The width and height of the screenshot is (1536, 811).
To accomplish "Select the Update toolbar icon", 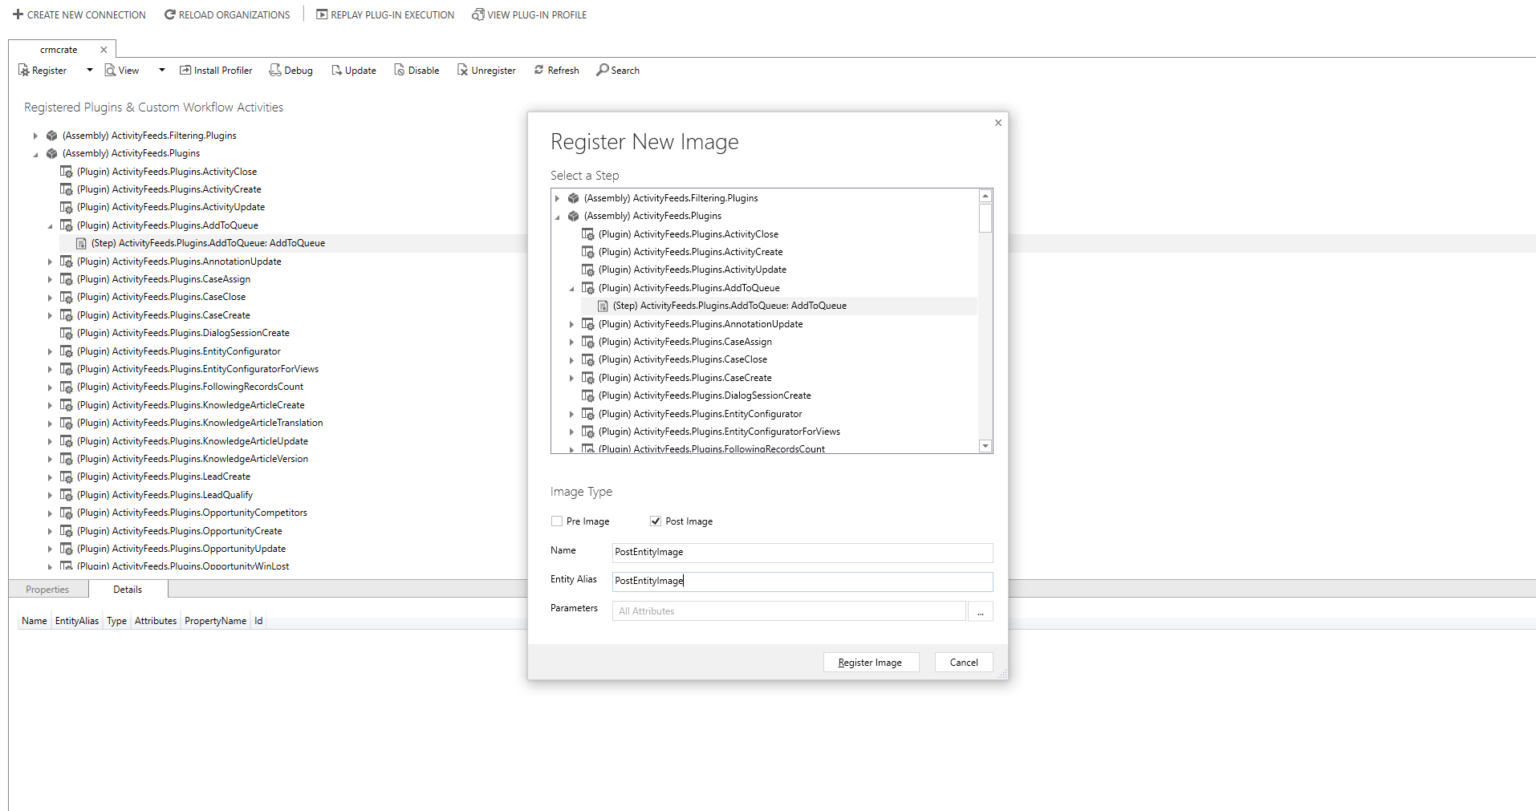I will pyautogui.click(x=353, y=70).
